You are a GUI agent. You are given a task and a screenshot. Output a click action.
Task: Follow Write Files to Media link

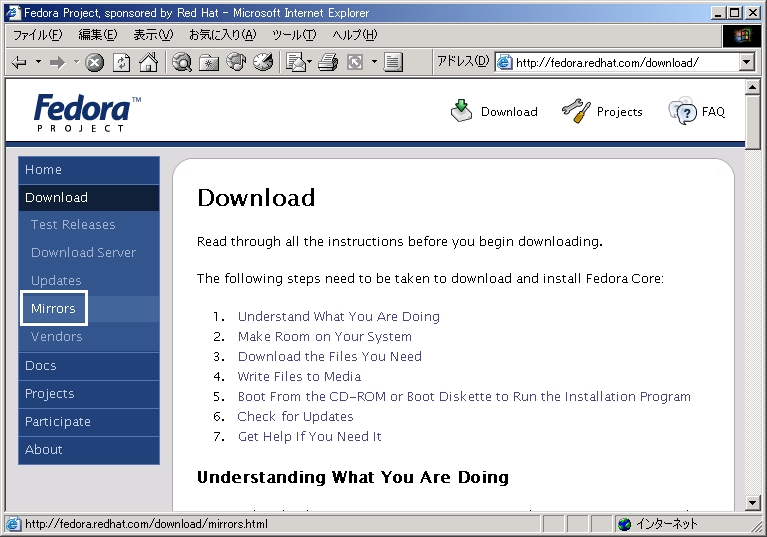click(x=299, y=377)
